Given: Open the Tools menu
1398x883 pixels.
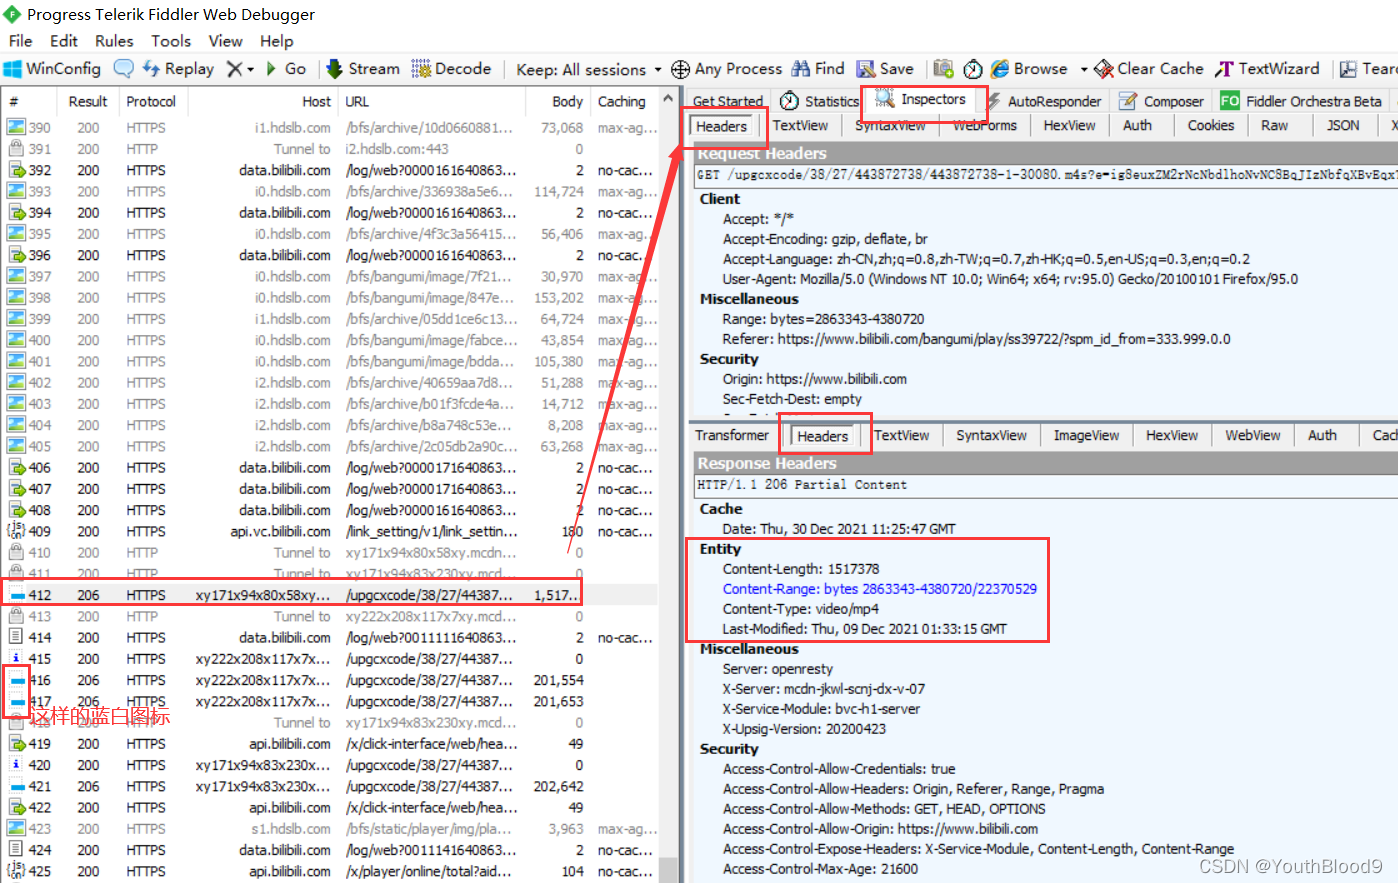Looking at the screenshot, I should pos(171,41).
